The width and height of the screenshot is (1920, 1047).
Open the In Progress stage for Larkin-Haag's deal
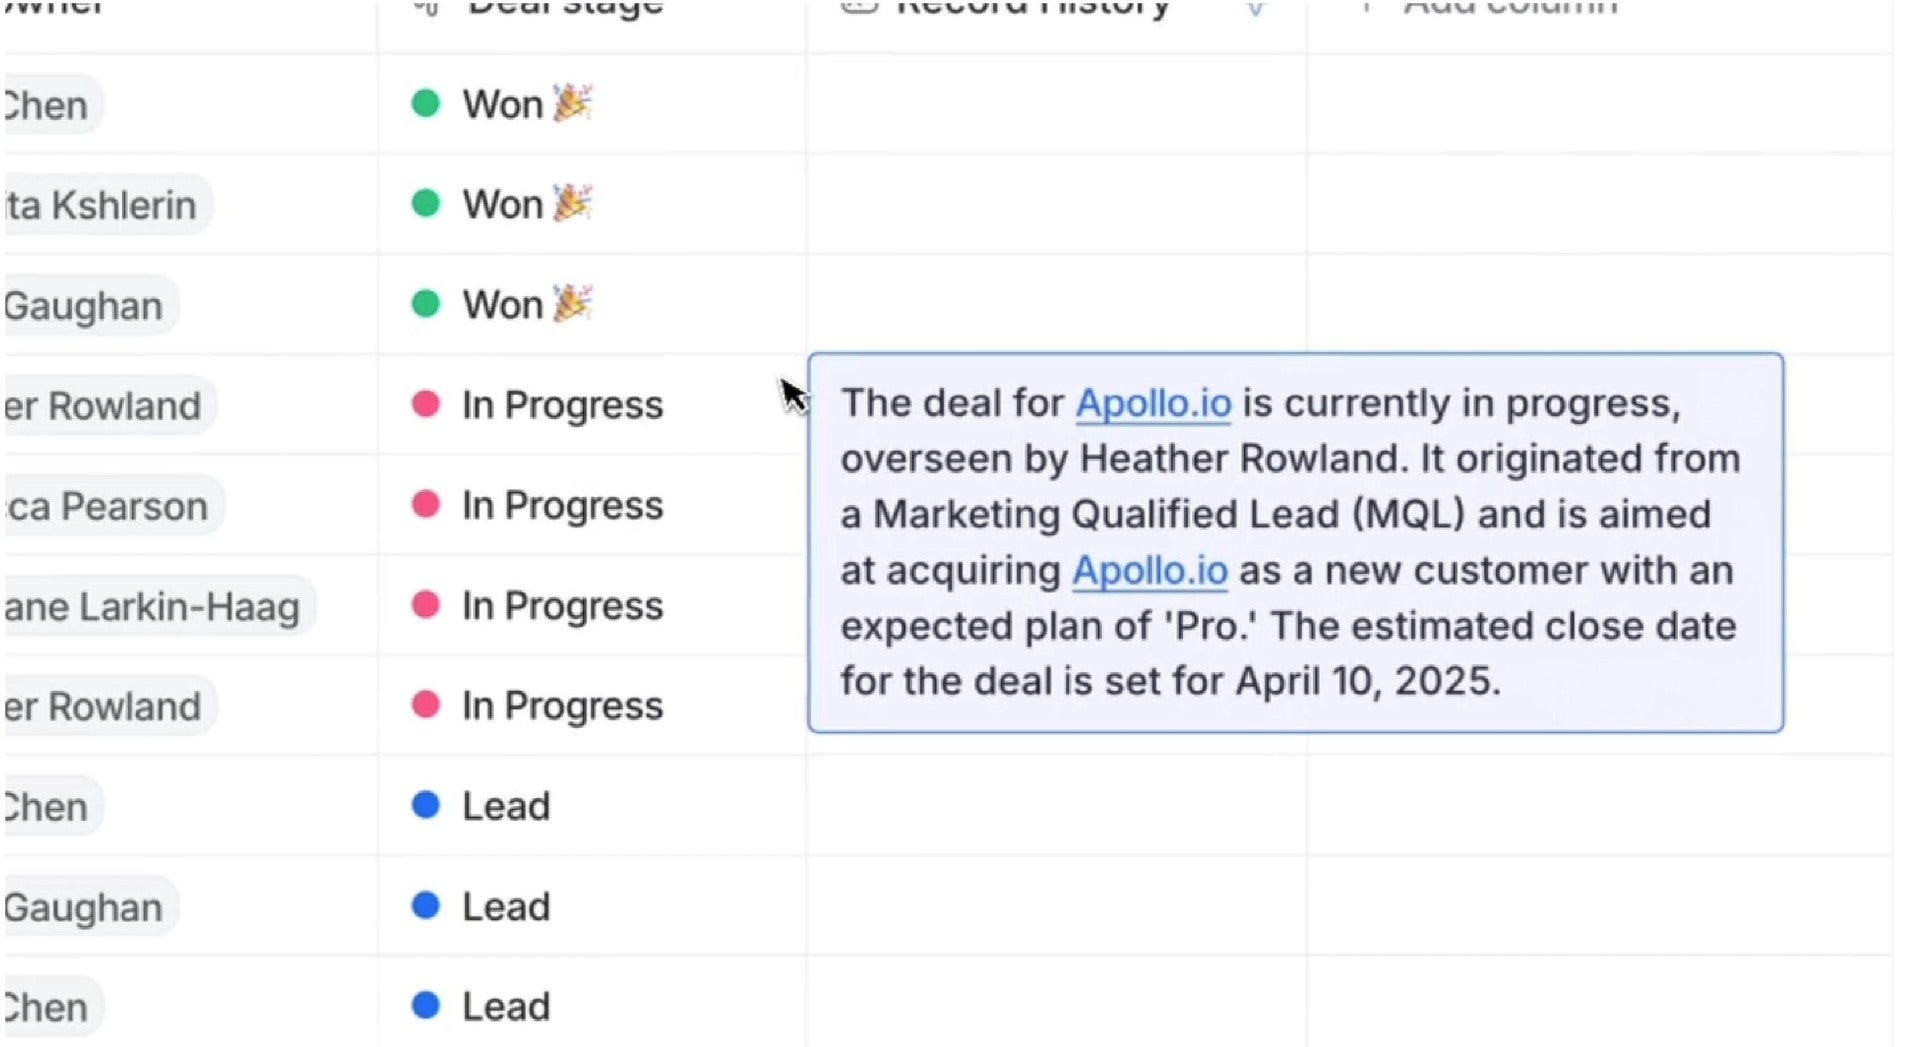(562, 605)
